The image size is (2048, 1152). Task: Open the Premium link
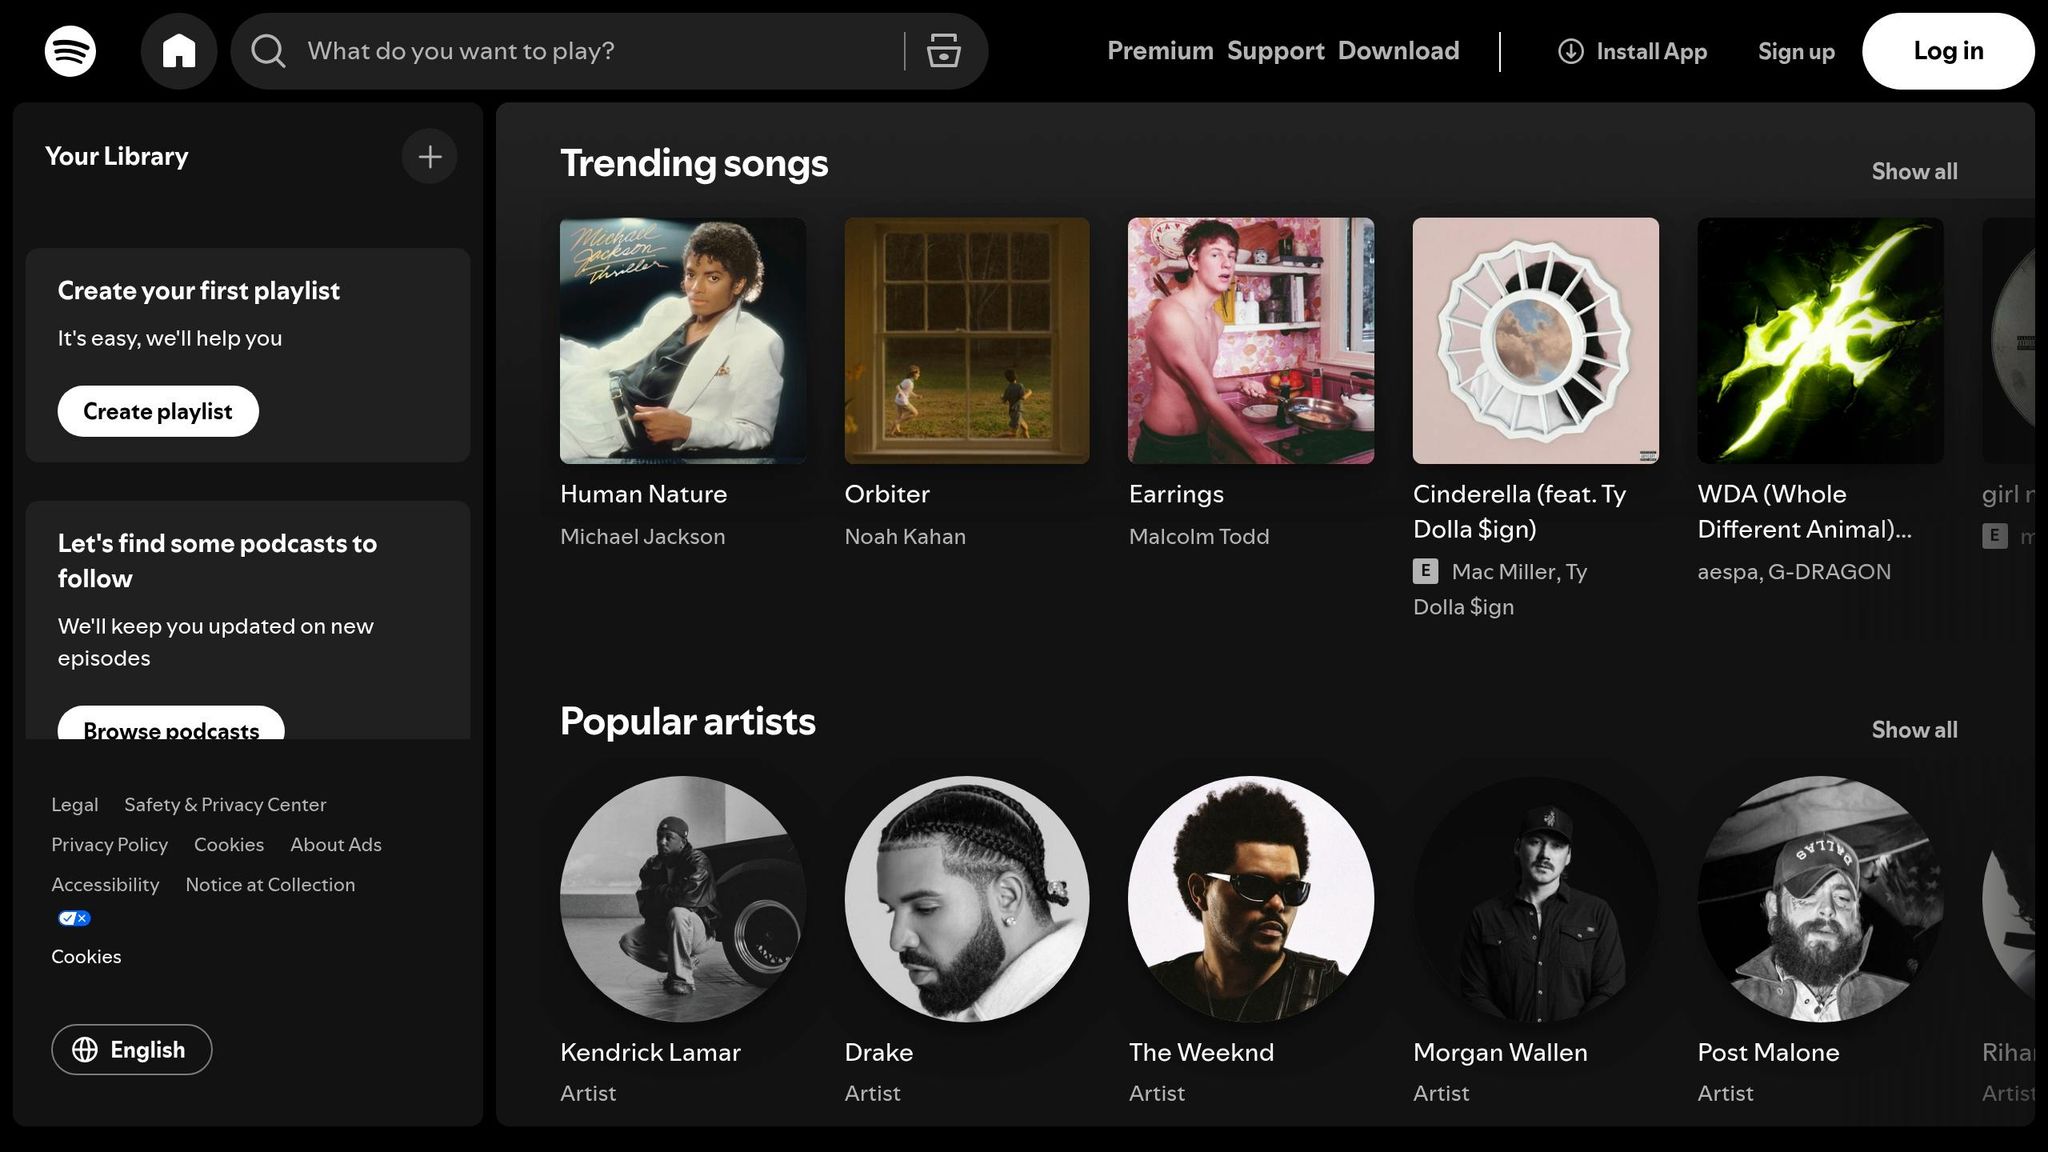click(x=1160, y=51)
